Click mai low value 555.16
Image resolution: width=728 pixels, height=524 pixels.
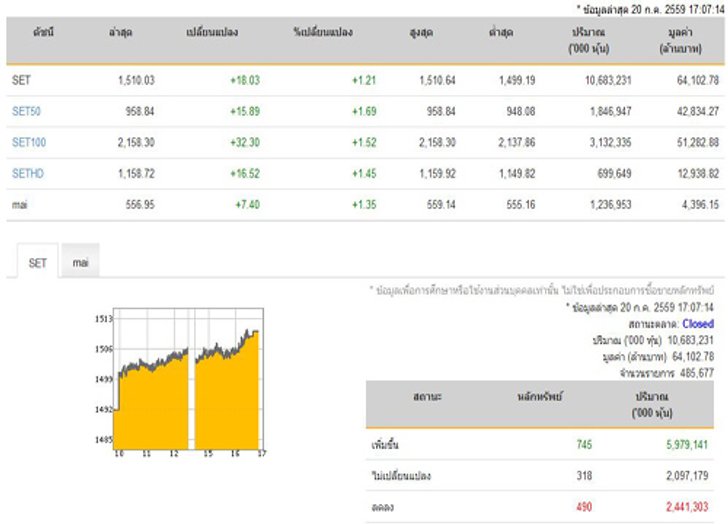520,205
